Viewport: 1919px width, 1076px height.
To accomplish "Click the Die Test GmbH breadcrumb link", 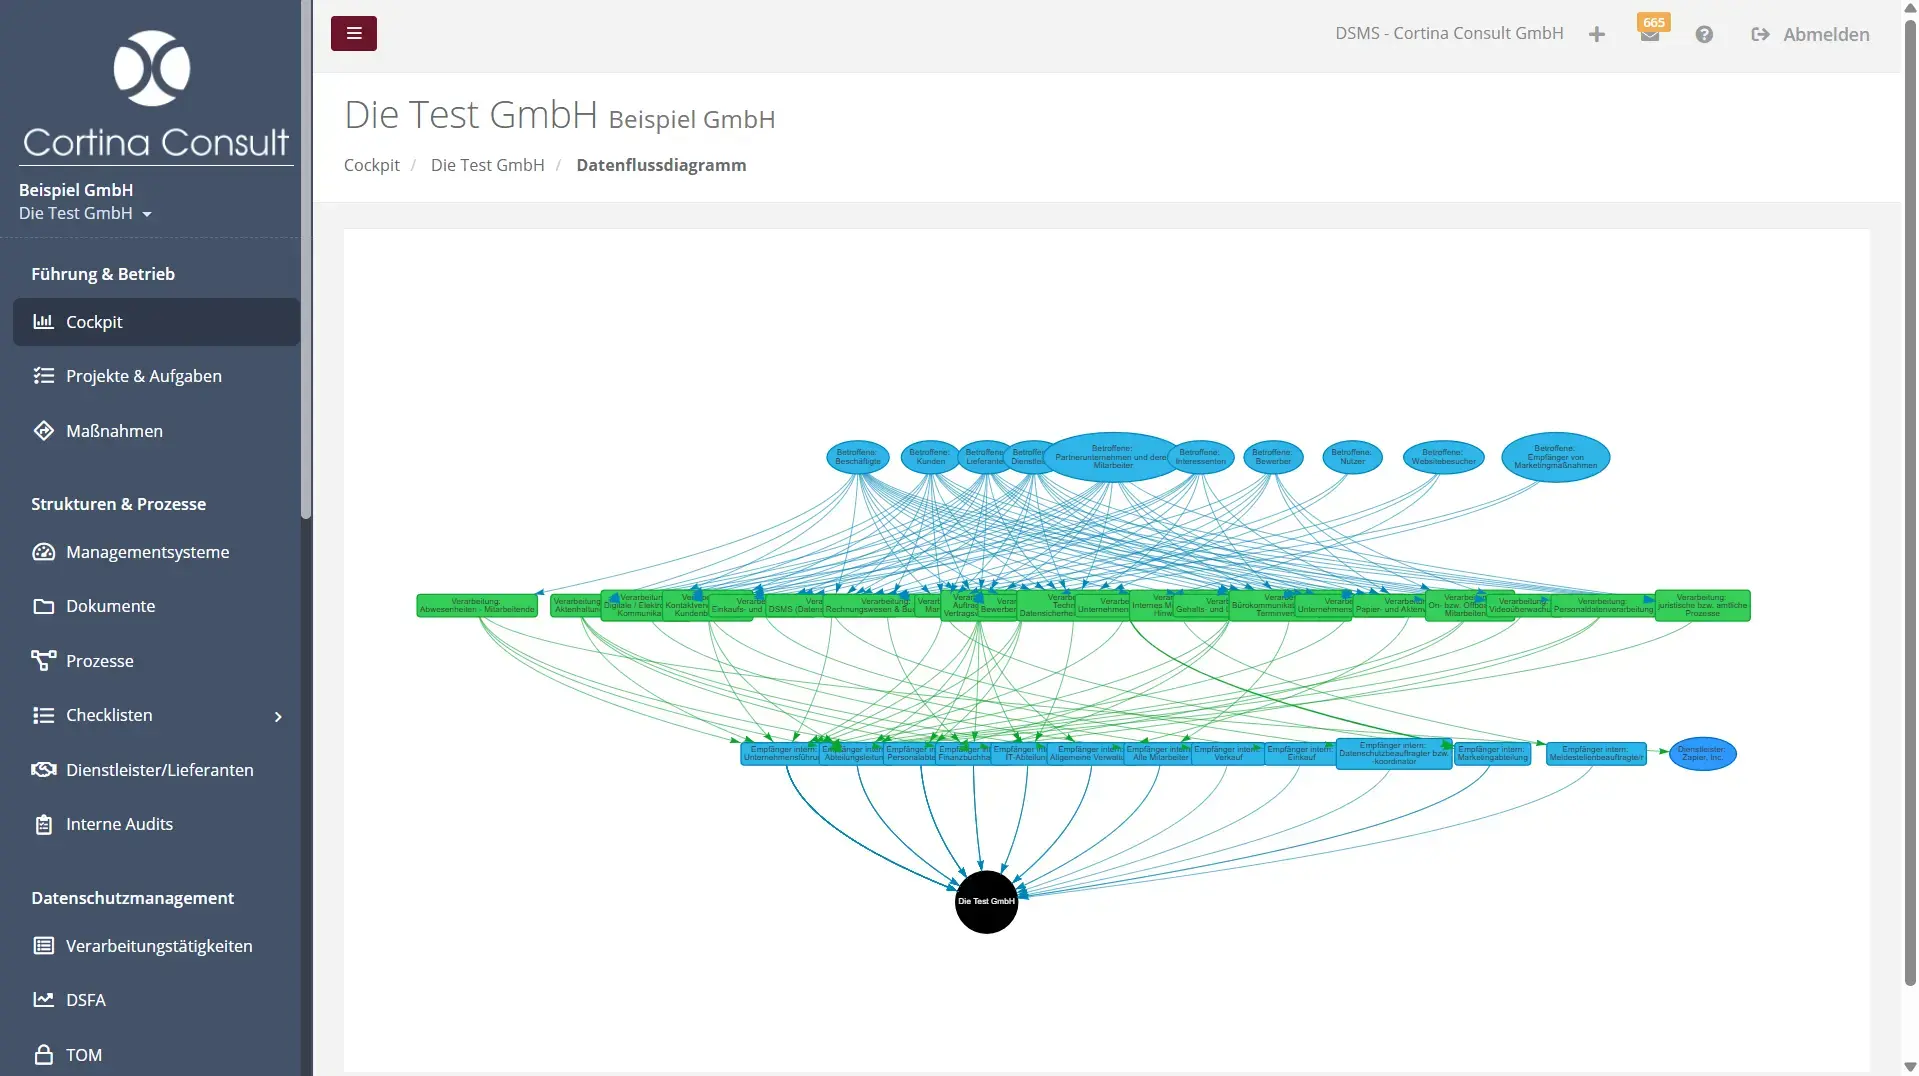I will tap(487, 165).
